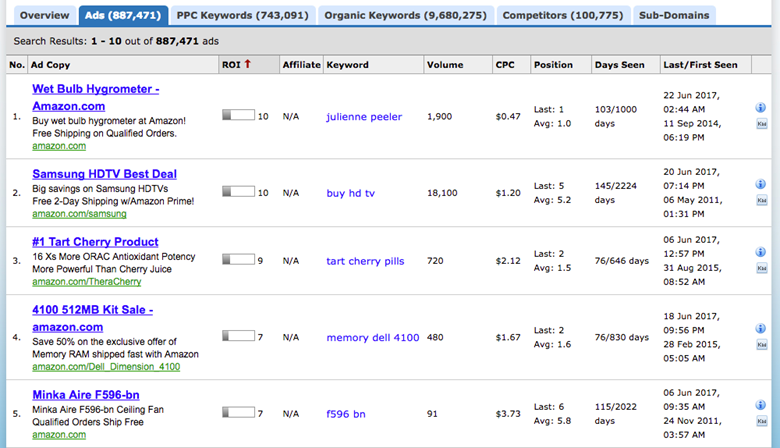
Task: Open info icon for Samsung HDTV ad
Action: (761, 184)
